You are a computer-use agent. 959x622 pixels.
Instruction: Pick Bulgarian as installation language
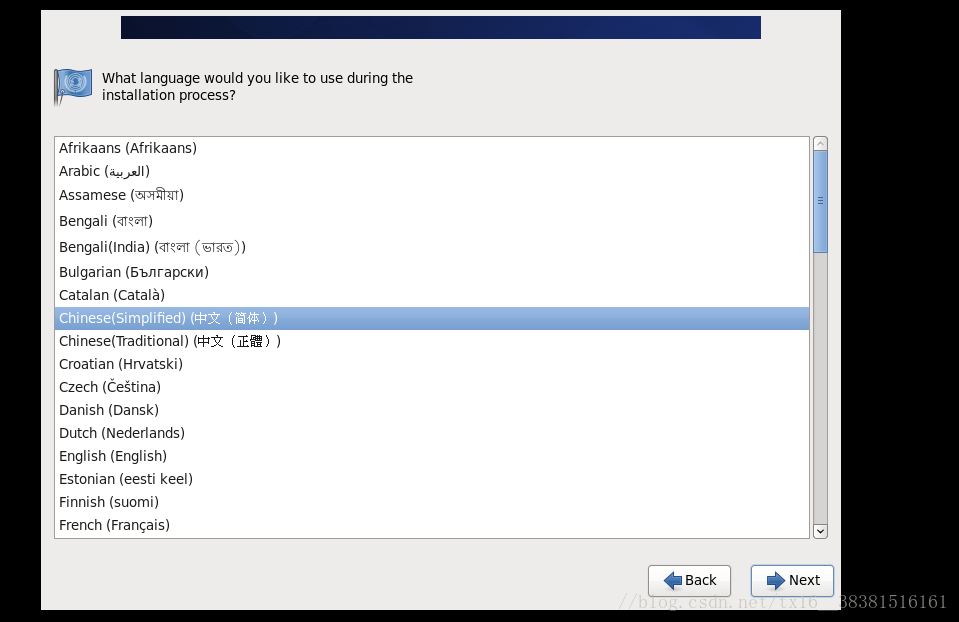coord(432,272)
